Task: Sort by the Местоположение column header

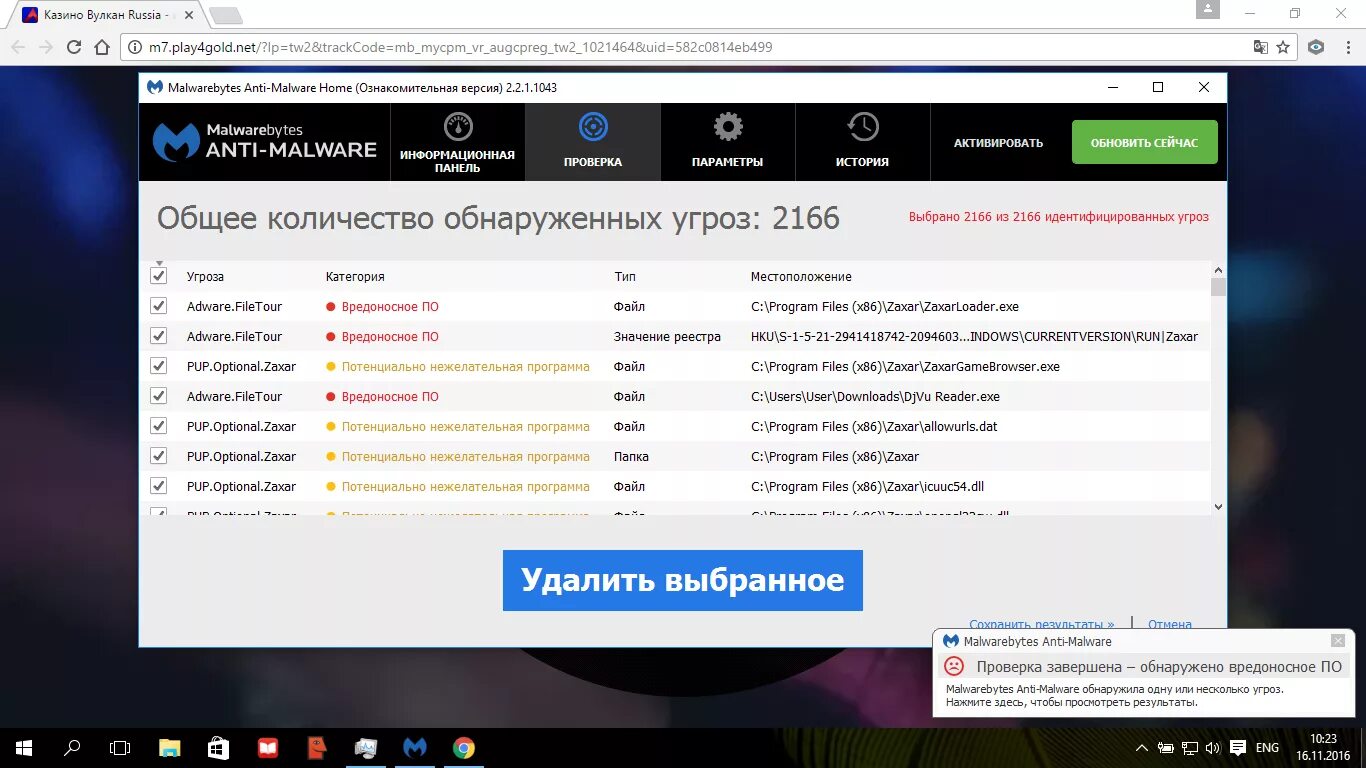Action: [x=801, y=277]
